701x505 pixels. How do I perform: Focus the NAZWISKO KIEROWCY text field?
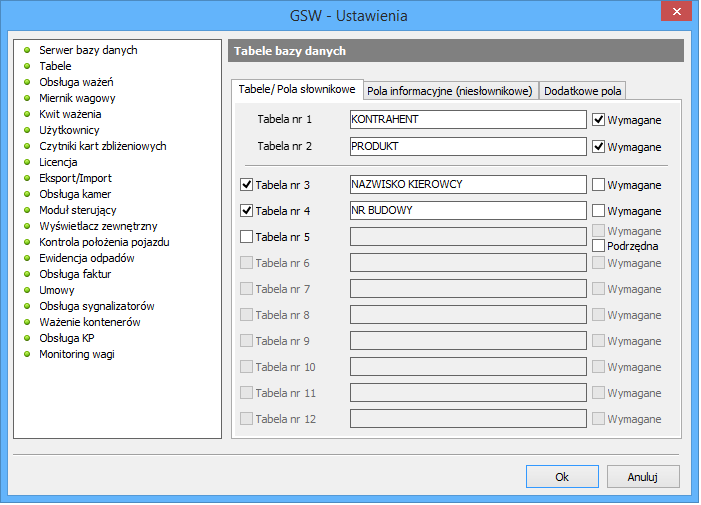pyautogui.click(x=467, y=185)
